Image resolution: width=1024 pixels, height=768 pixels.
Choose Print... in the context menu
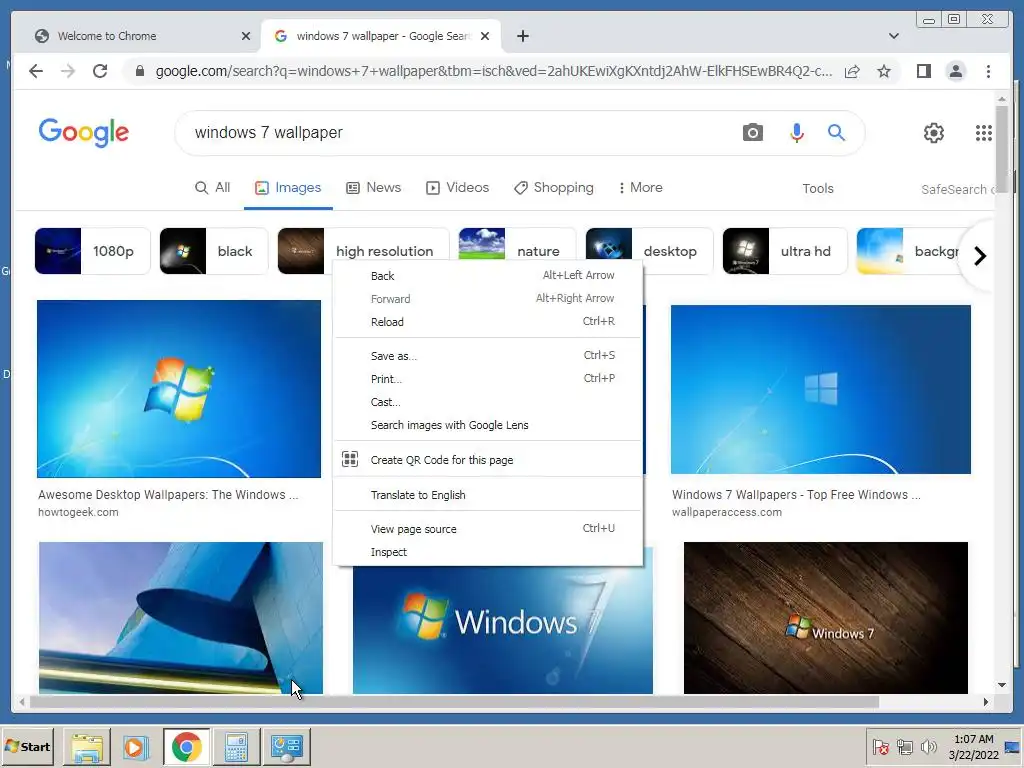tap(487, 379)
